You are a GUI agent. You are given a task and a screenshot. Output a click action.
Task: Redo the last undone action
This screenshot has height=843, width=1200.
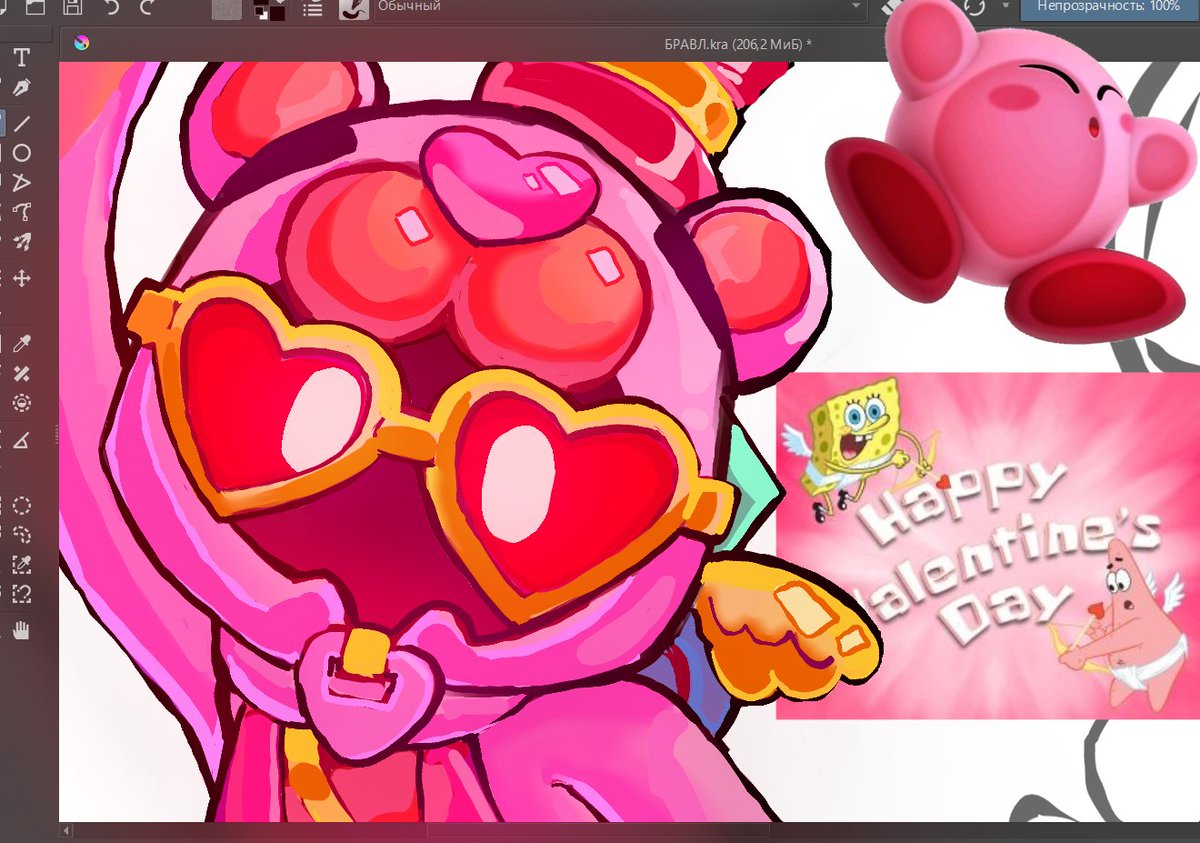tap(147, 7)
